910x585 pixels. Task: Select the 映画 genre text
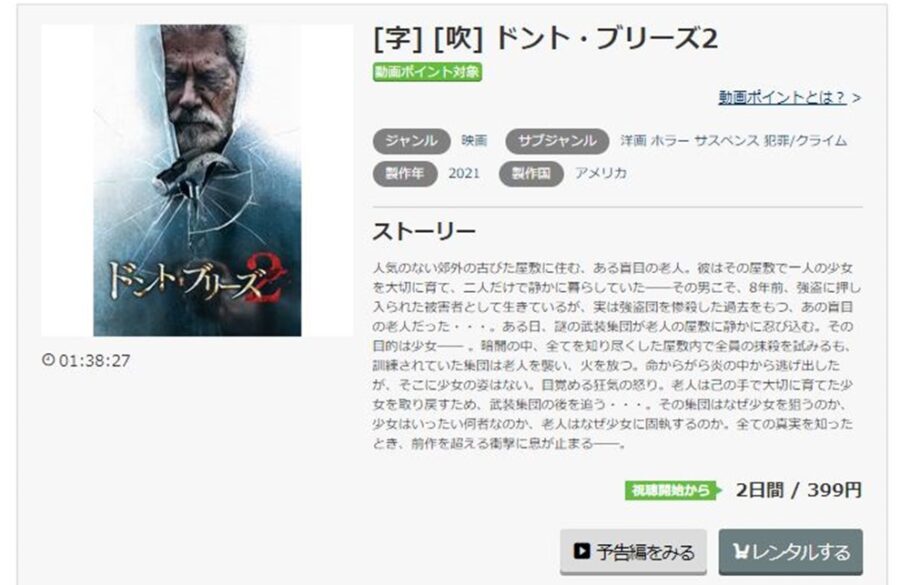click(474, 141)
